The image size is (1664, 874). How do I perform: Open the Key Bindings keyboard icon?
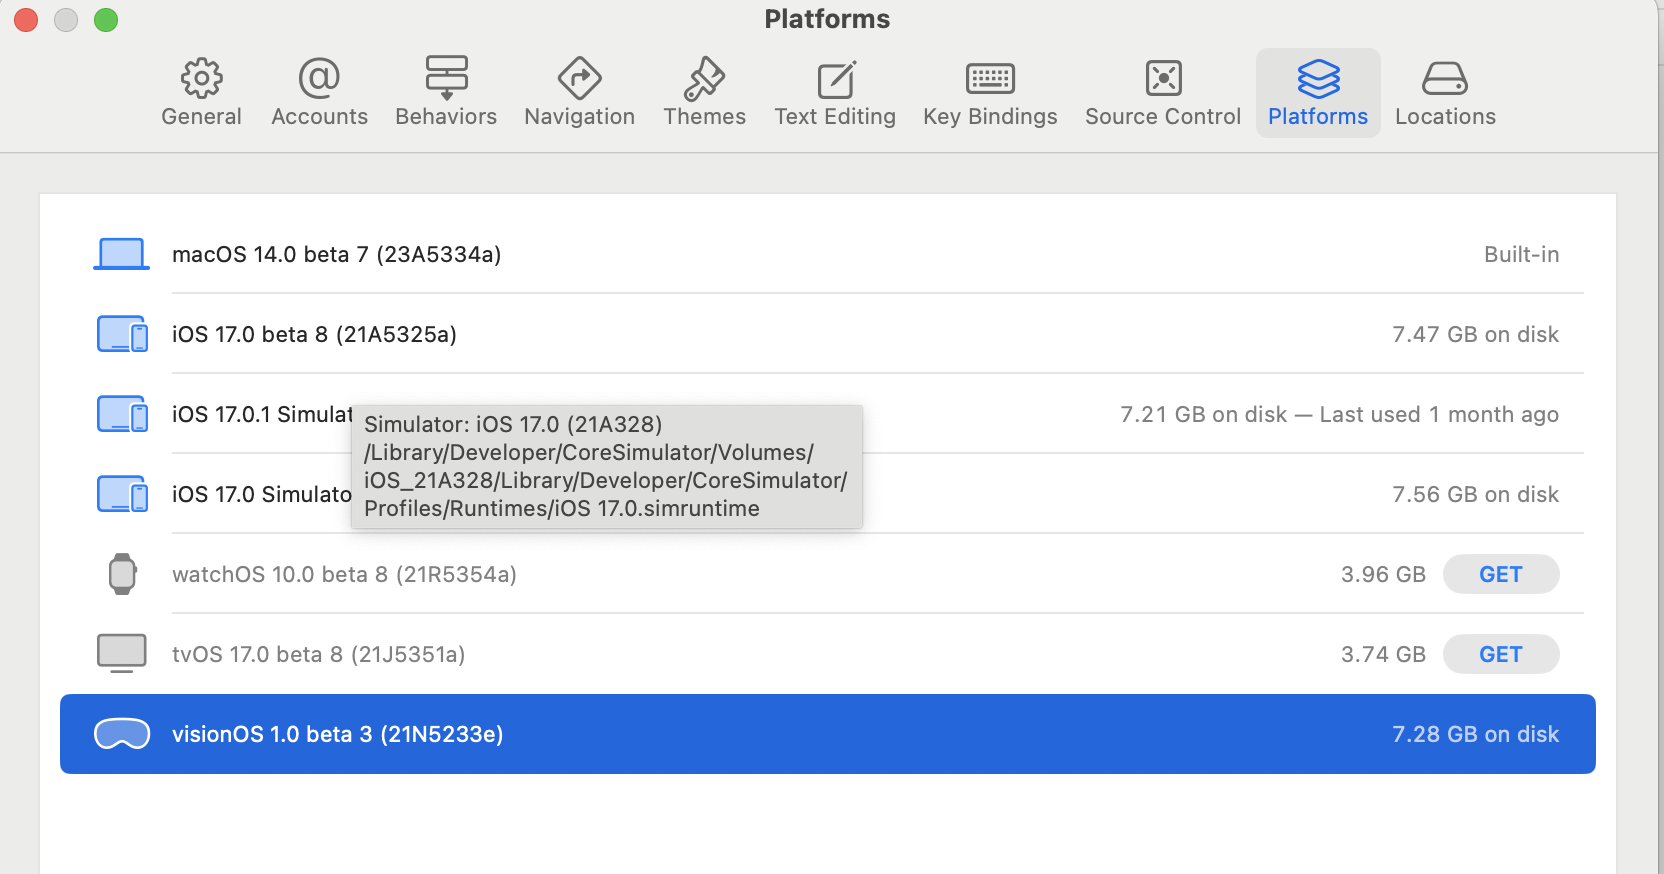click(x=990, y=79)
